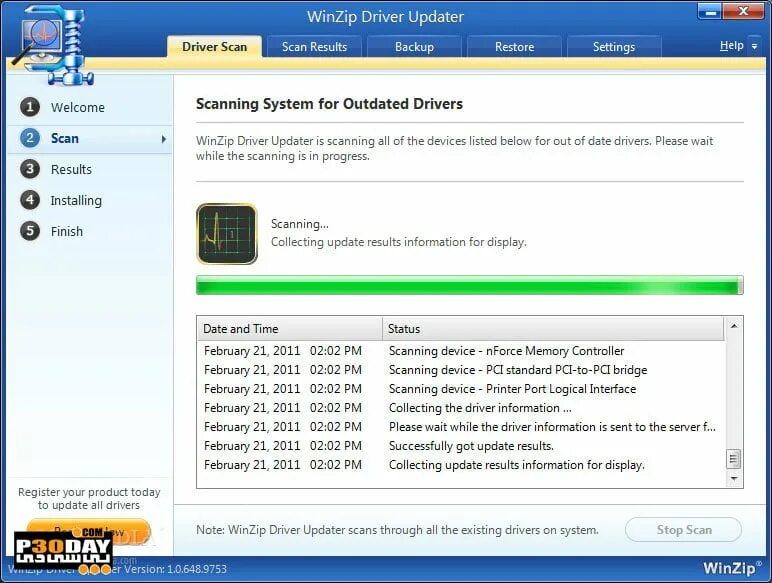Open the Backup tab
Viewport: 772px width, 583px height.
[x=414, y=47]
